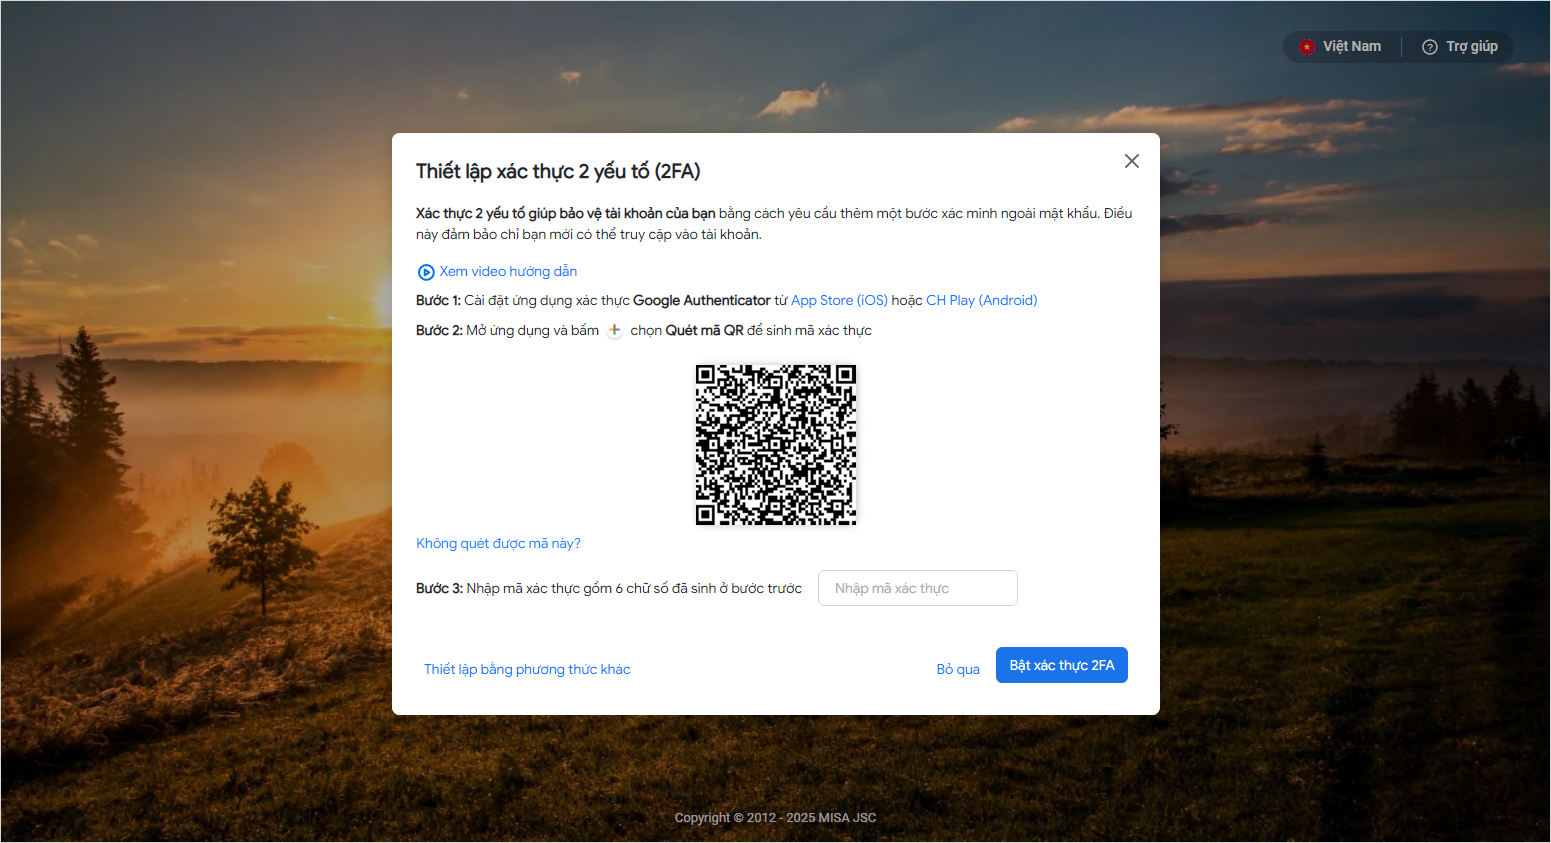Click the Copyright MISA JSC footer text
Viewport: 1551px width, 843px height.
[775, 817]
